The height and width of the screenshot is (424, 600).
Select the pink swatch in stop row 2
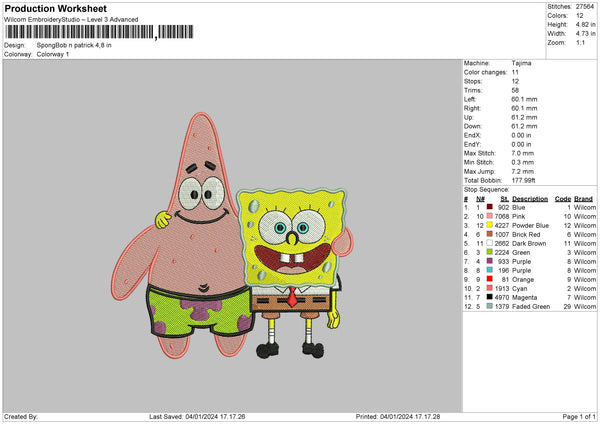[x=489, y=216]
